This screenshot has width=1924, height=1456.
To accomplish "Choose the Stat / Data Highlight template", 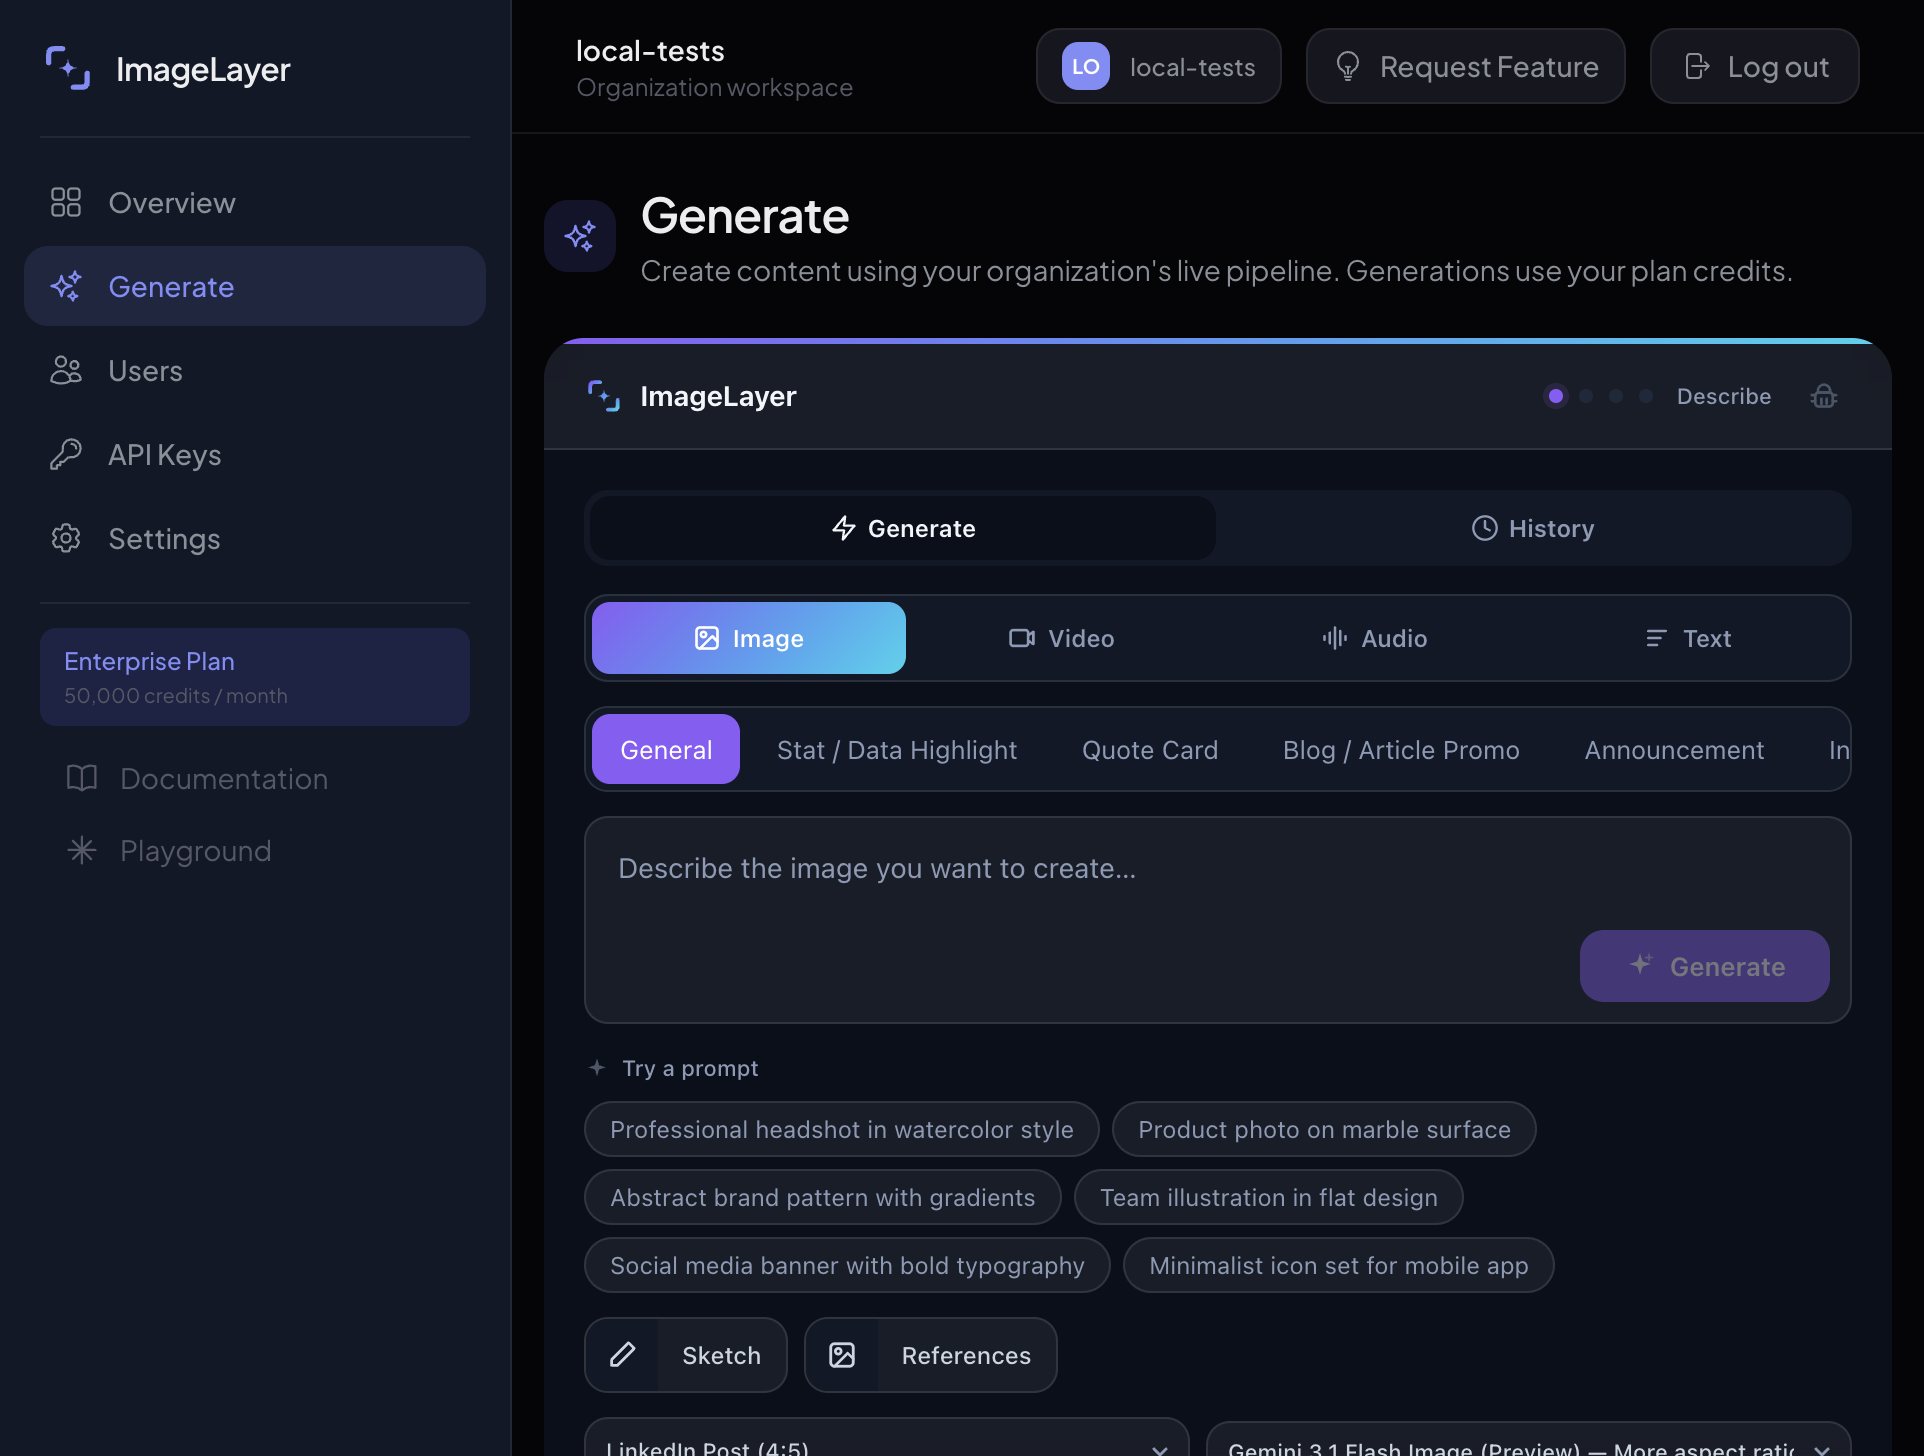I will tap(897, 750).
